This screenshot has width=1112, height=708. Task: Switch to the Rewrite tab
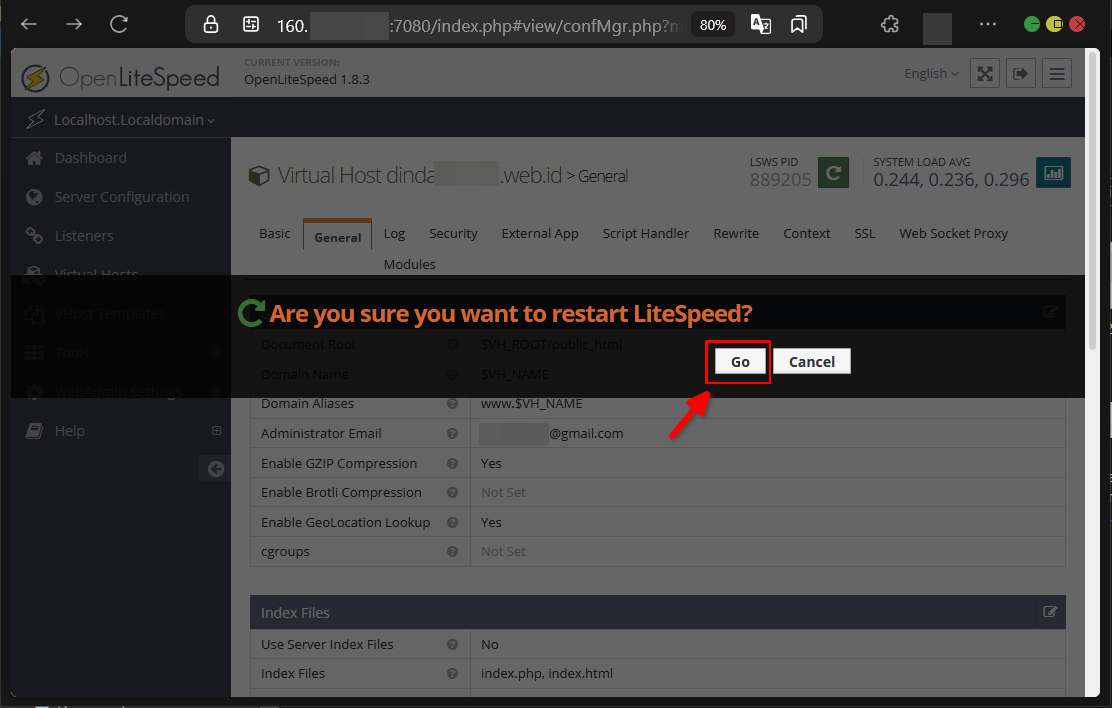pyautogui.click(x=736, y=233)
